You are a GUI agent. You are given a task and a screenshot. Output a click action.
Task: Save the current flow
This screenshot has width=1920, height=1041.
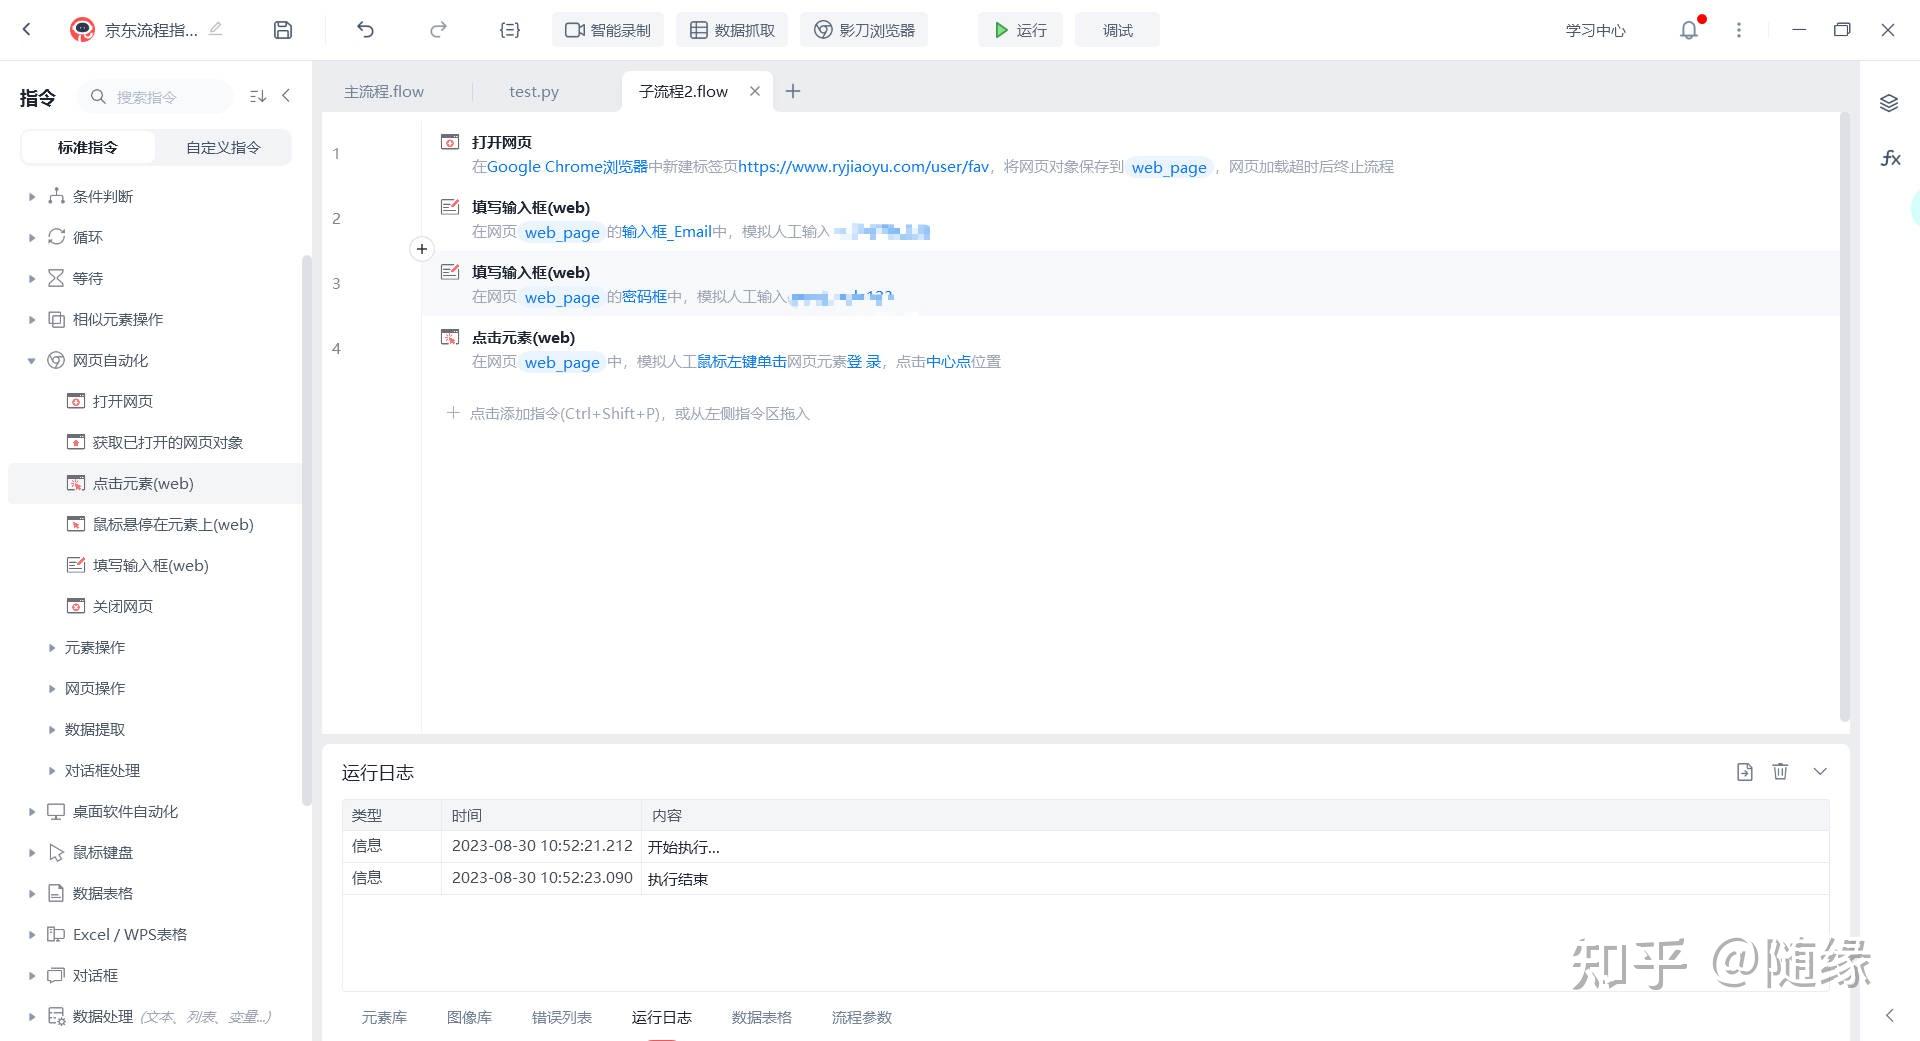click(283, 29)
